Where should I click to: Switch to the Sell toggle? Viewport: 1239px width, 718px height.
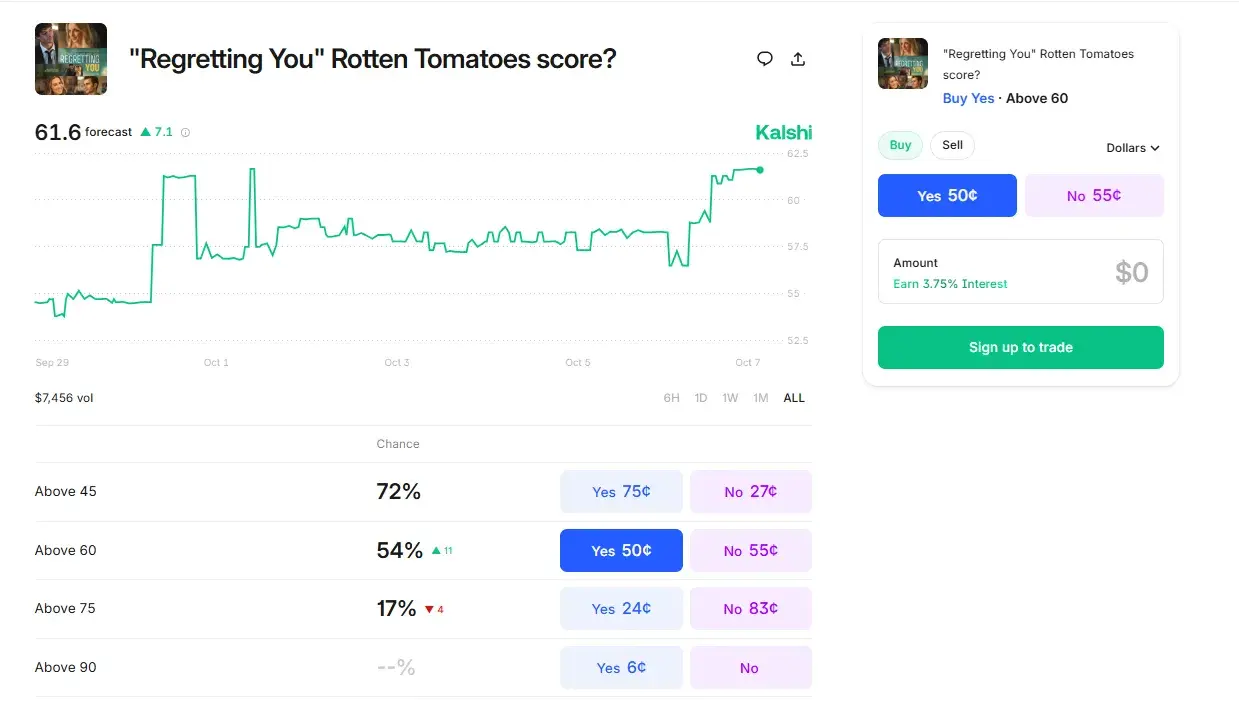point(951,145)
